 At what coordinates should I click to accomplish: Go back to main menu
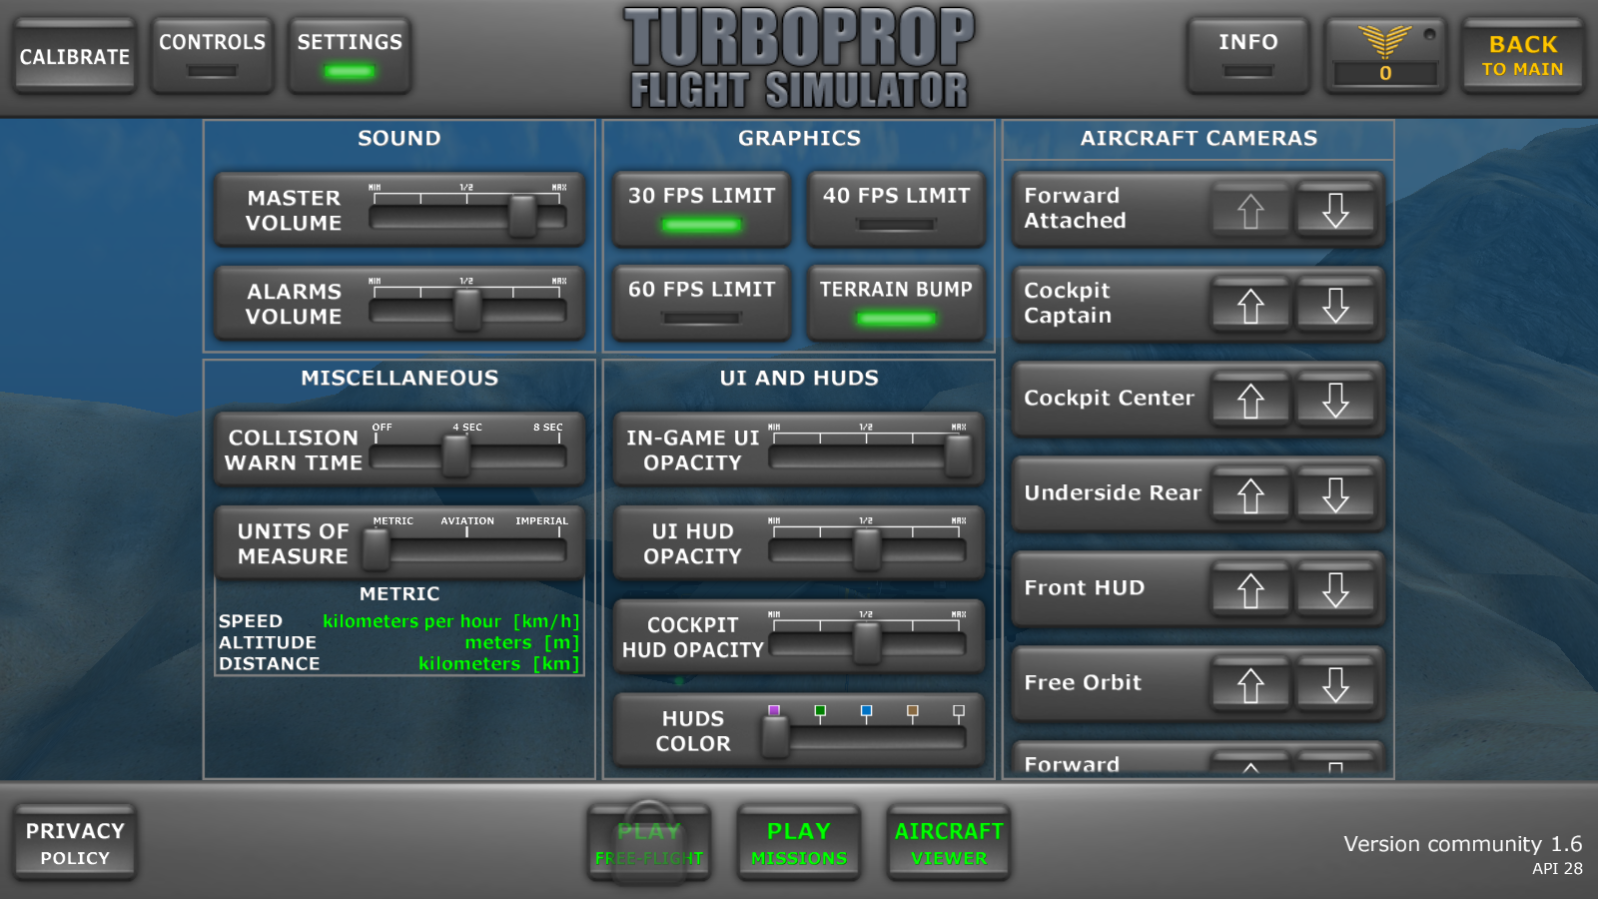pyautogui.click(x=1522, y=56)
